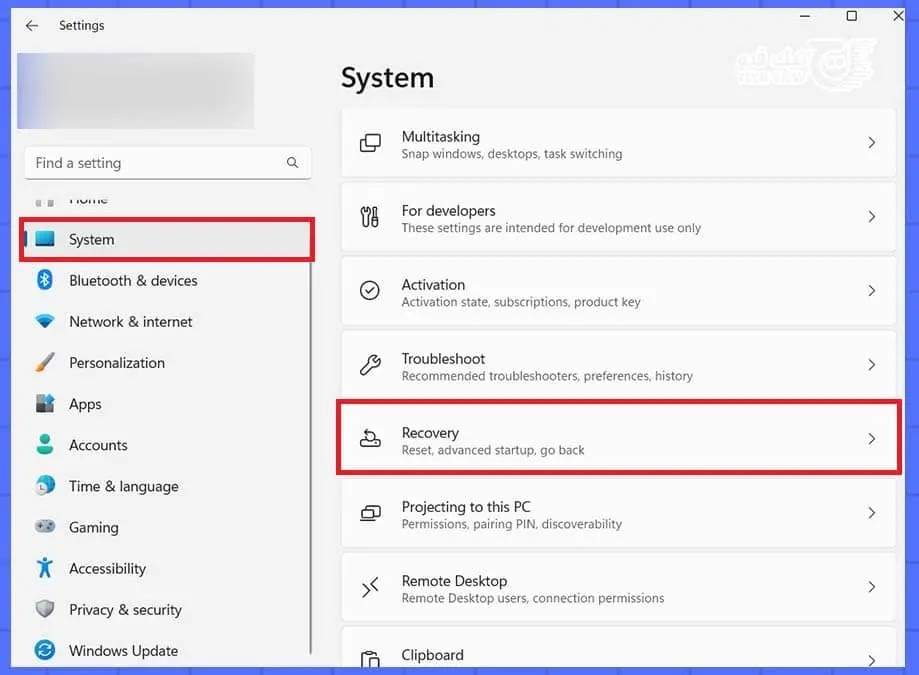
Task: Click the Clipboard icon
Action: tap(370, 659)
